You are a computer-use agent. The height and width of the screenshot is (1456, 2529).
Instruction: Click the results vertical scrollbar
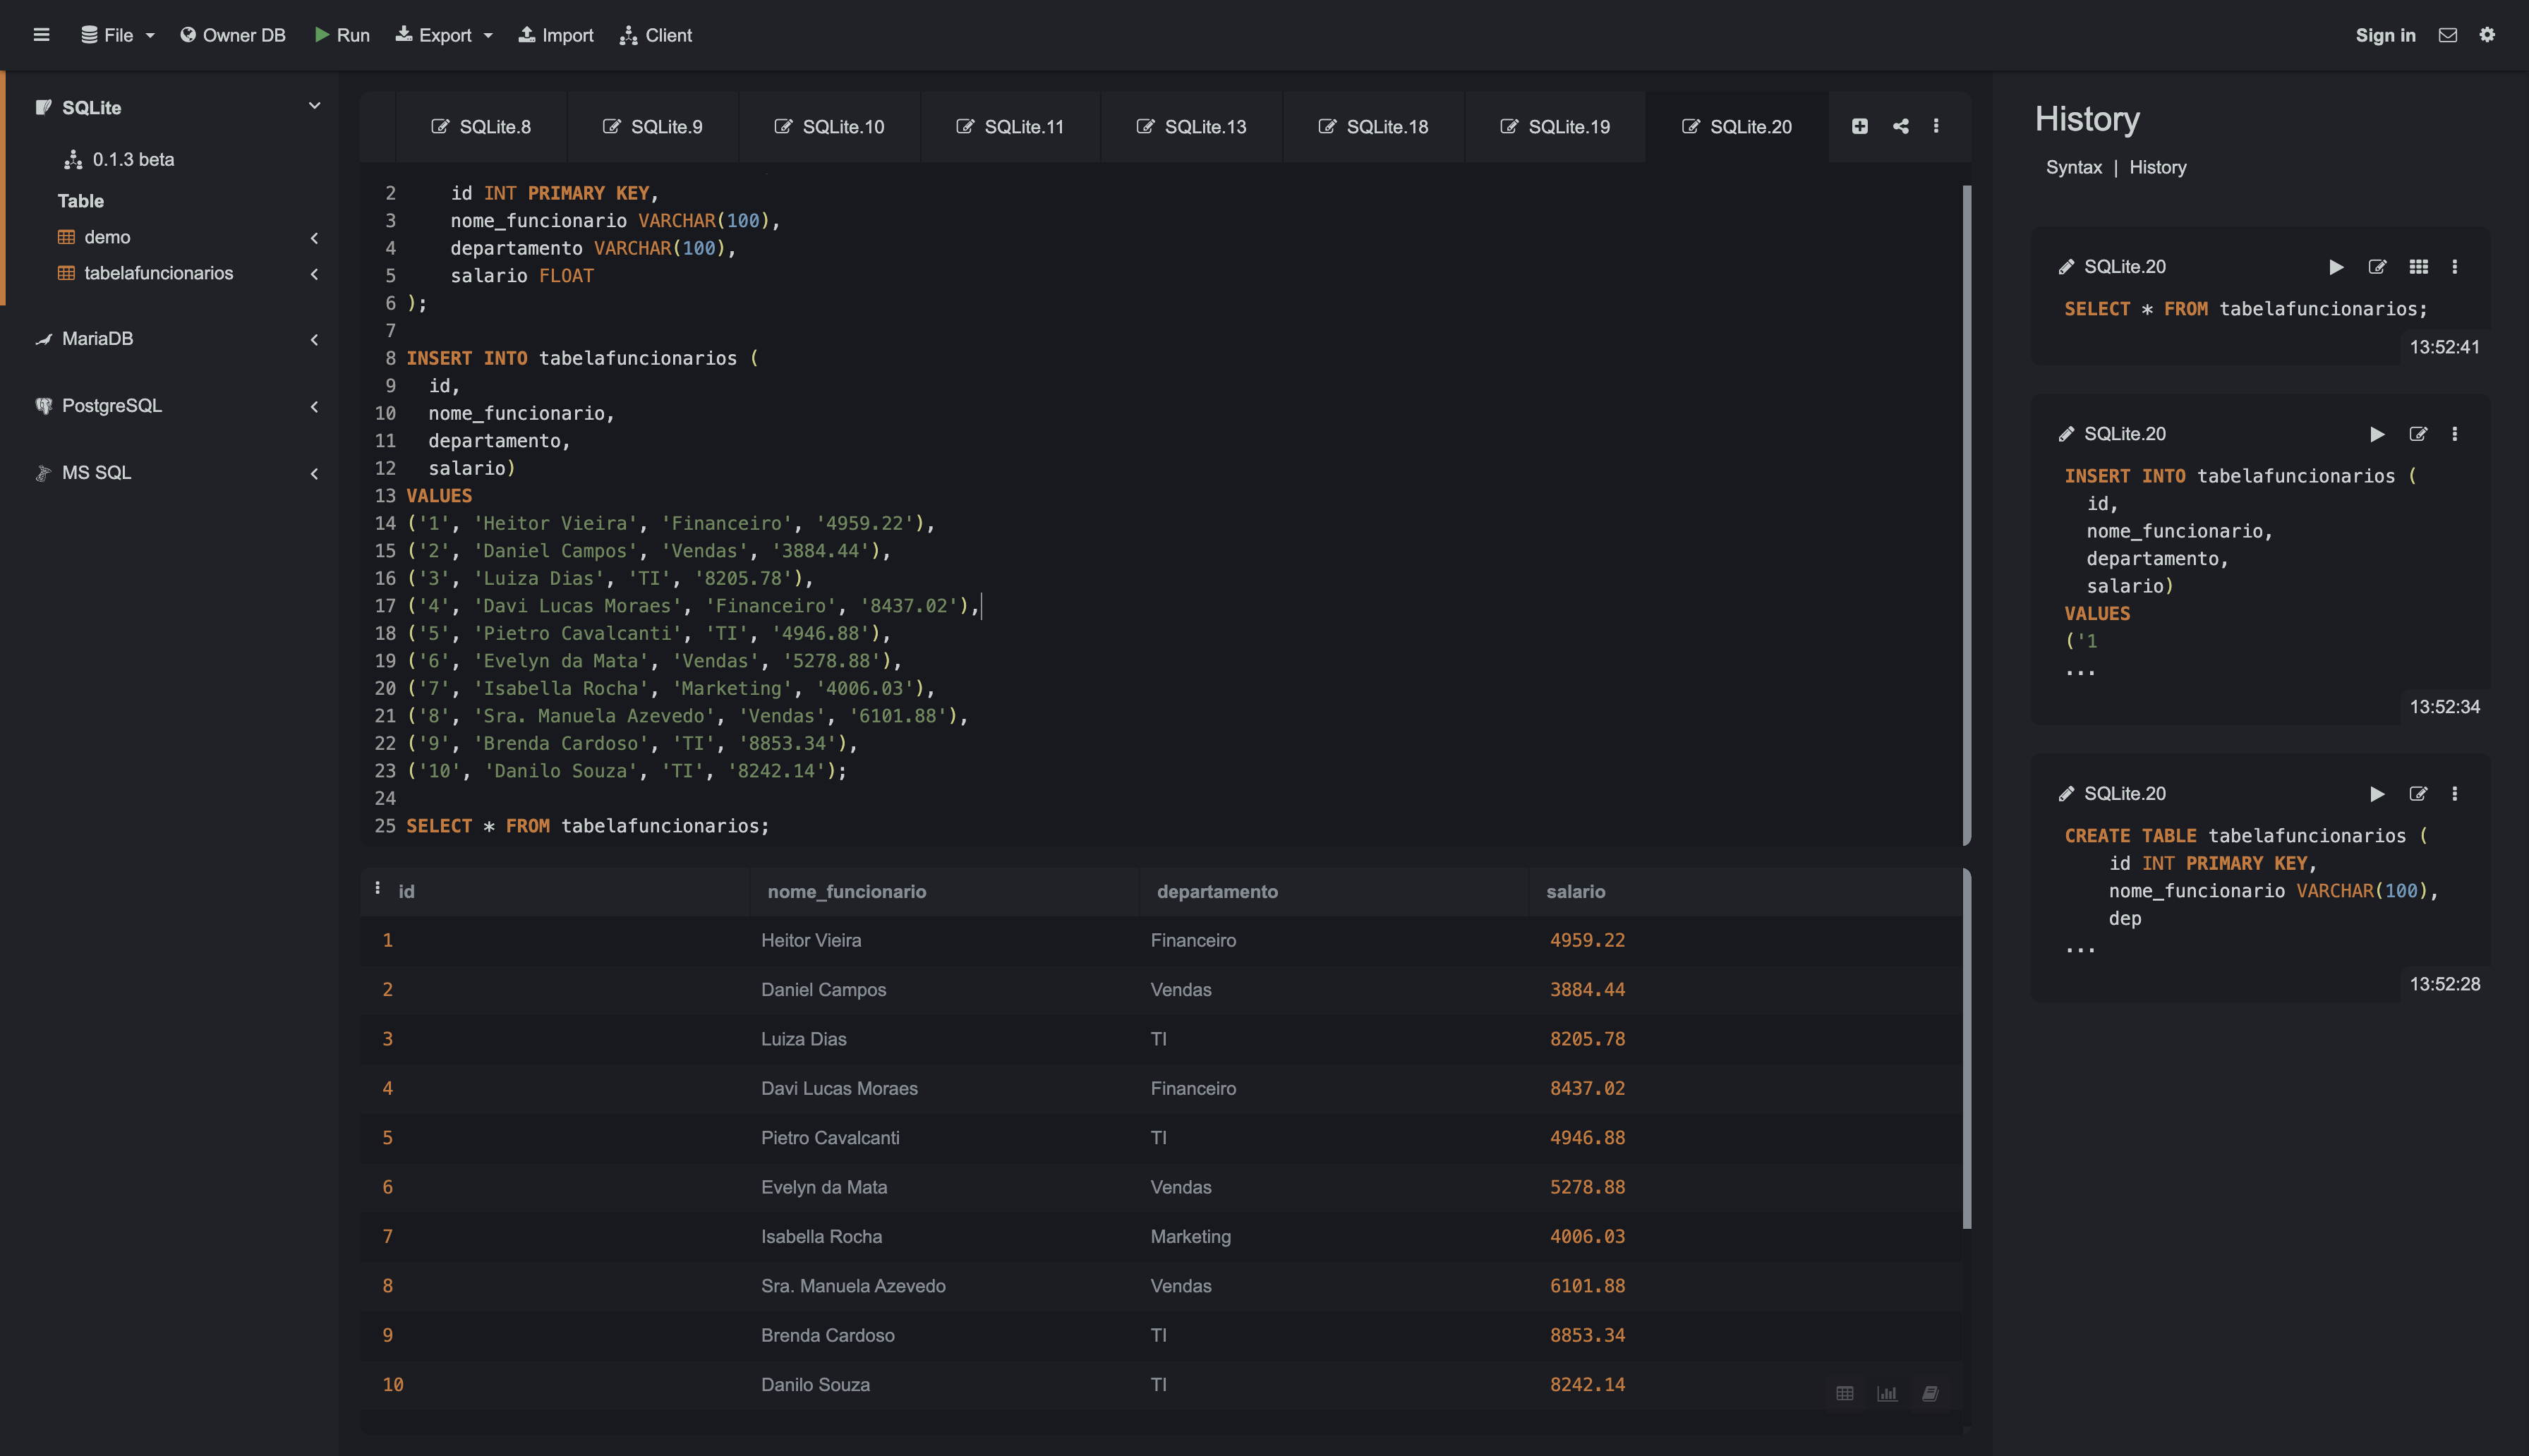(1967, 1049)
